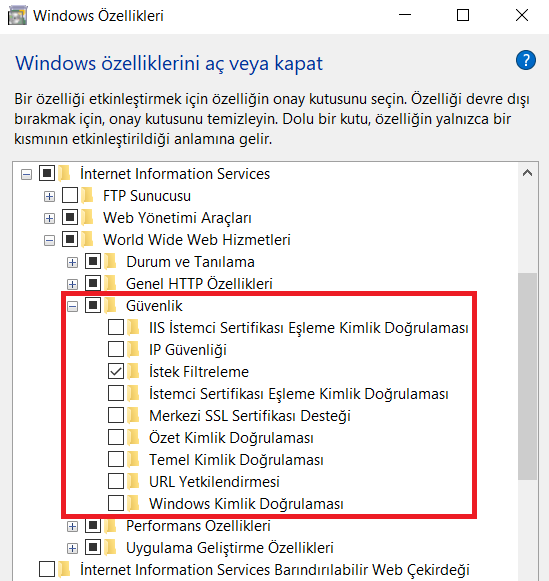Image resolution: width=549 pixels, height=581 pixels.
Task: Select the Merkezi SSL Sertifikası Desteği item
Action: coord(250,415)
